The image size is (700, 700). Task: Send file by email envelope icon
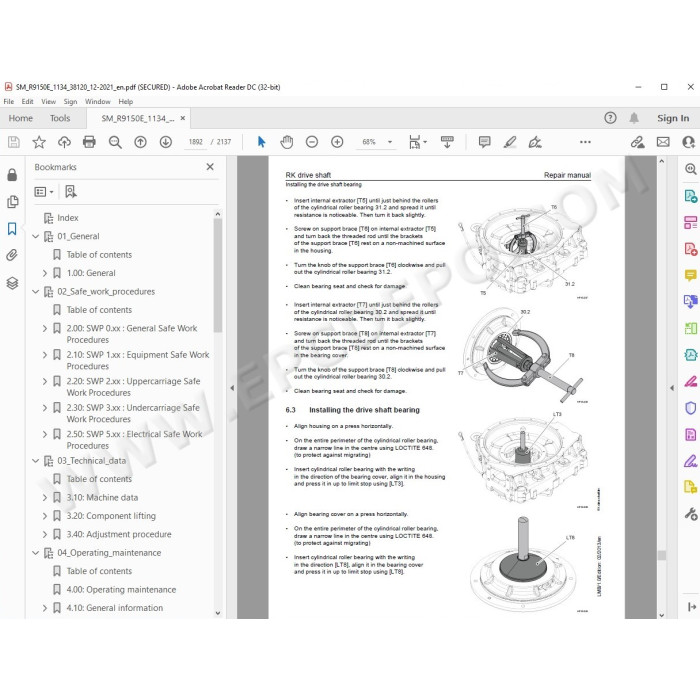tap(663, 142)
